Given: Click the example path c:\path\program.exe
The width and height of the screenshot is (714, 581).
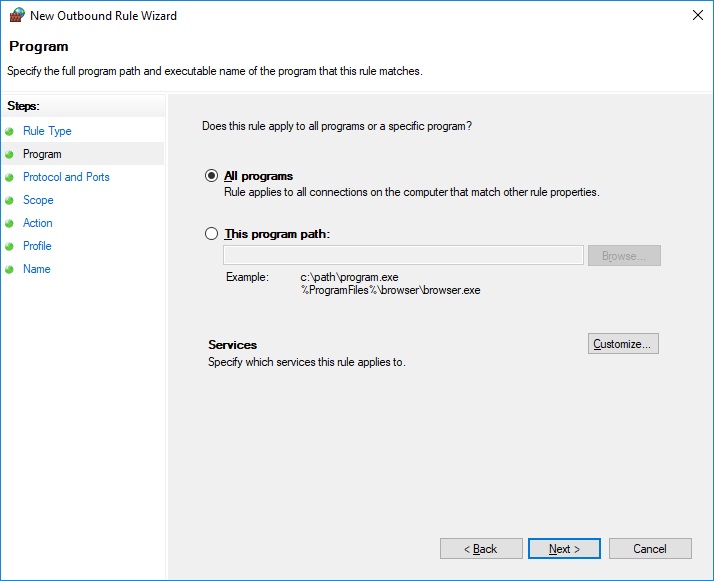Looking at the screenshot, I should (349, 277).
